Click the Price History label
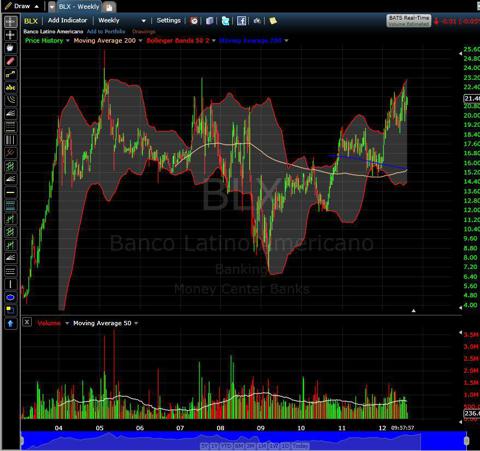The height and width of the screenshot is (451, 480). point(44,40)
